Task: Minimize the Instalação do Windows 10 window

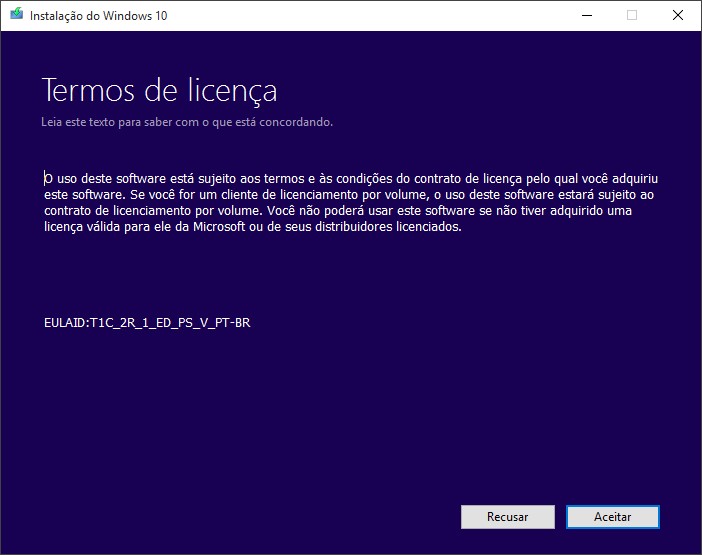Action: 587,15
